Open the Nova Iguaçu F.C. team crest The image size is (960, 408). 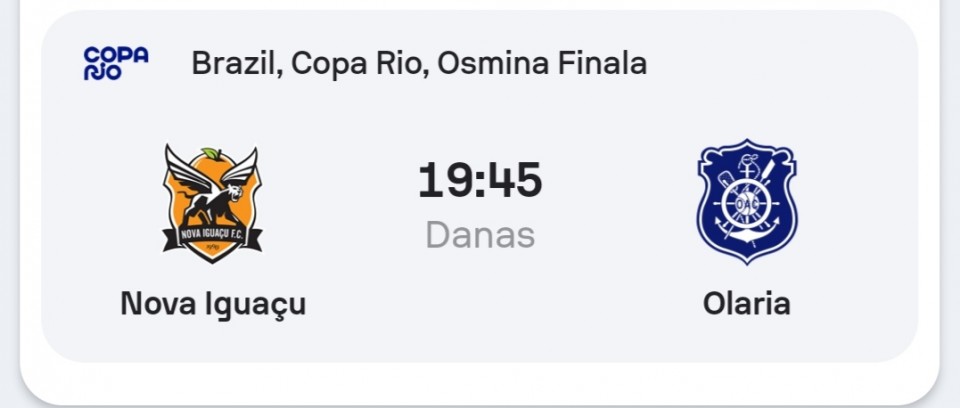(212, 203)
